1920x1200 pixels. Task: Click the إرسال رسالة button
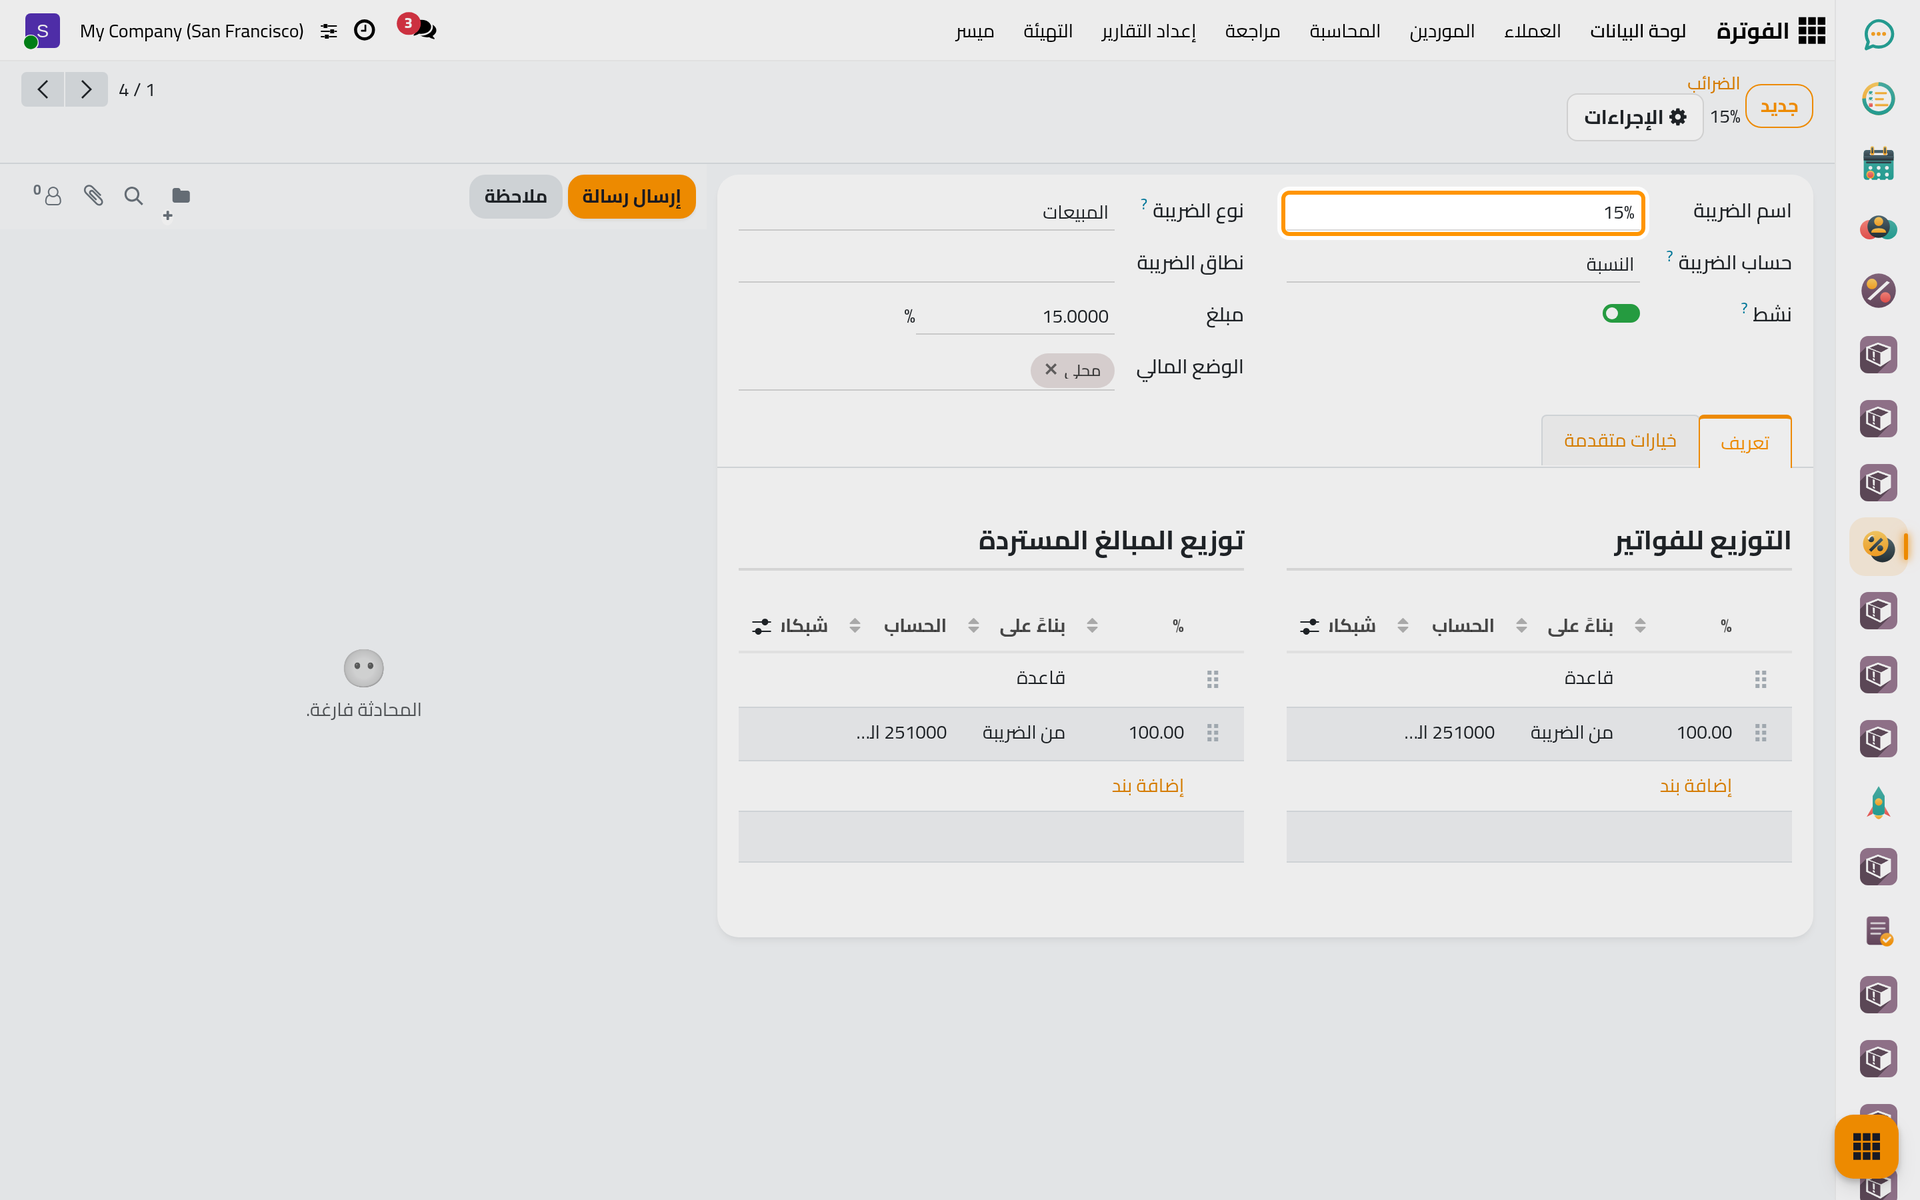[x=632, y=196]
